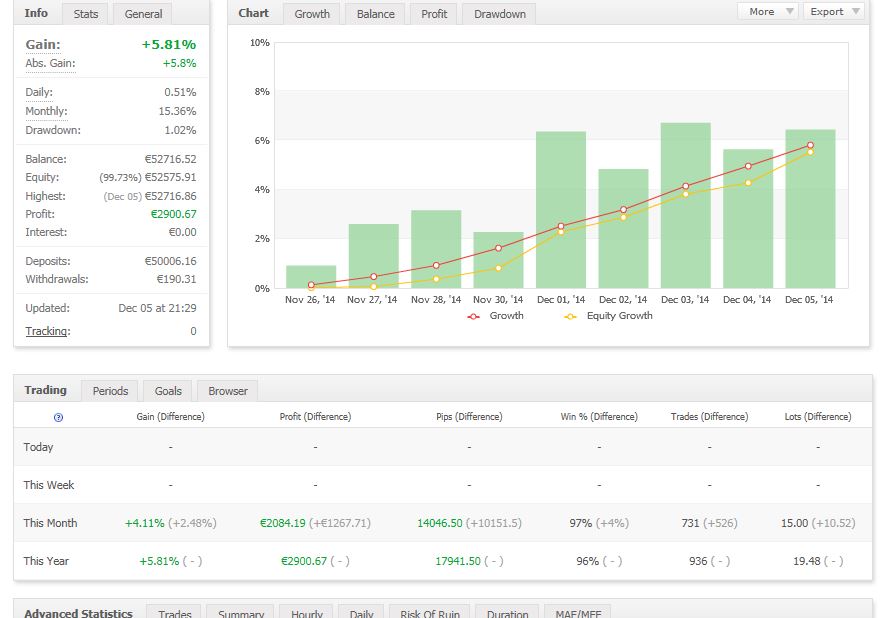Toggle the Equity Growth series legend label
884x618 pixels.
point(619,316)
